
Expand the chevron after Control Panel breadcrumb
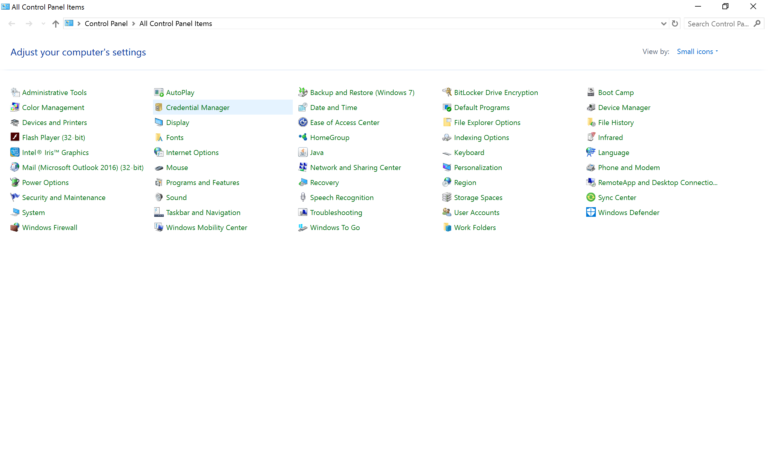133,24
